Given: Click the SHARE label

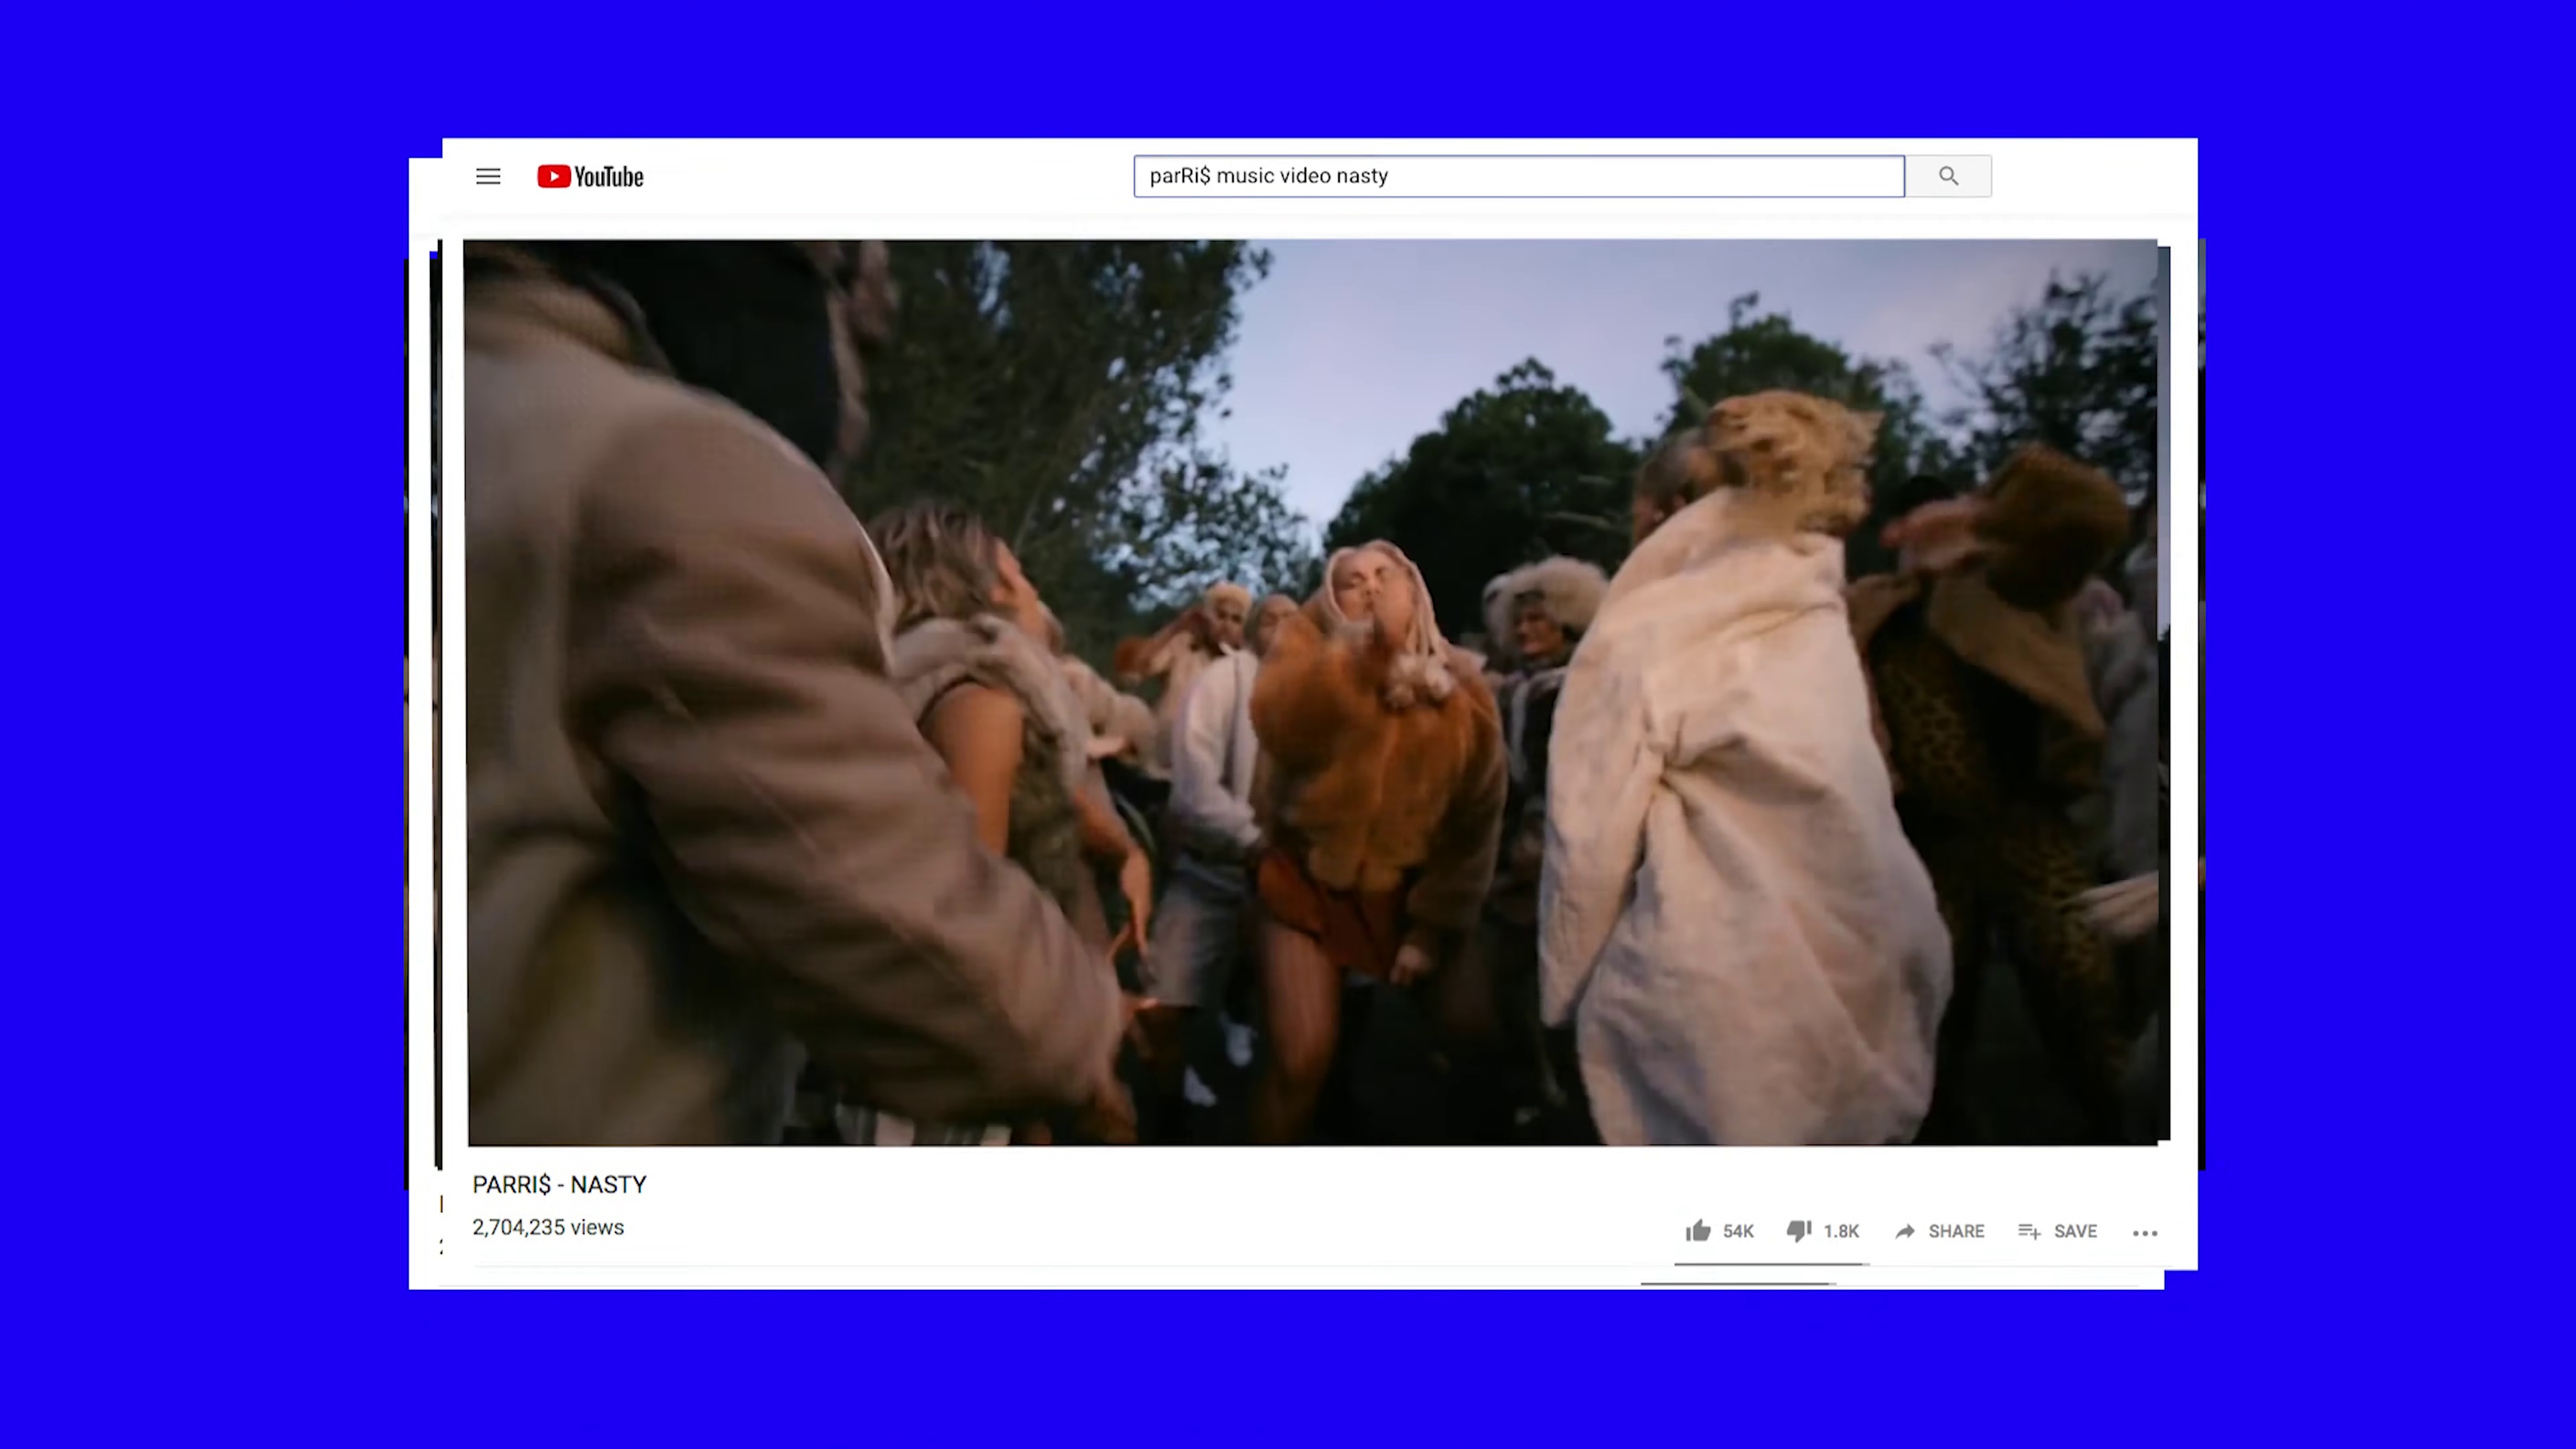Looking at the screenshot, I should [1956, 1232].
